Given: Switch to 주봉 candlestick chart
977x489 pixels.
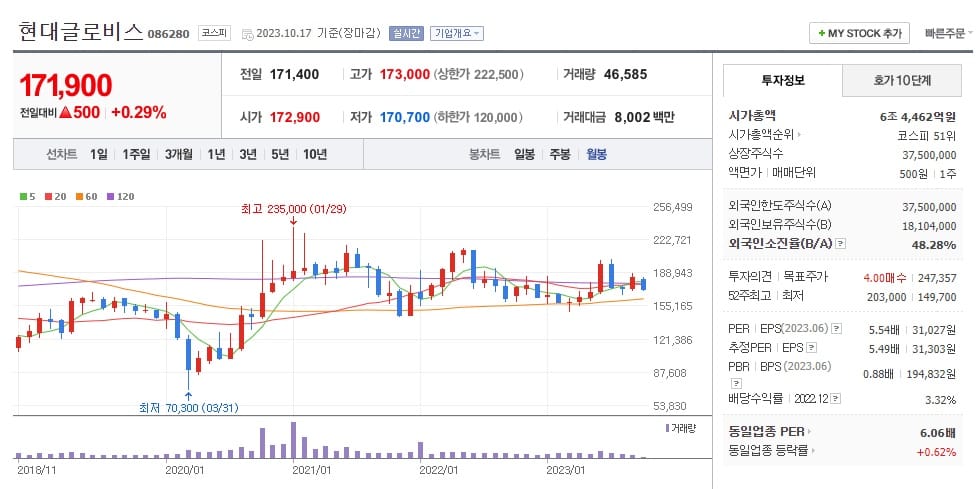Looking at the screenshot, I should [x=560, y=154].
